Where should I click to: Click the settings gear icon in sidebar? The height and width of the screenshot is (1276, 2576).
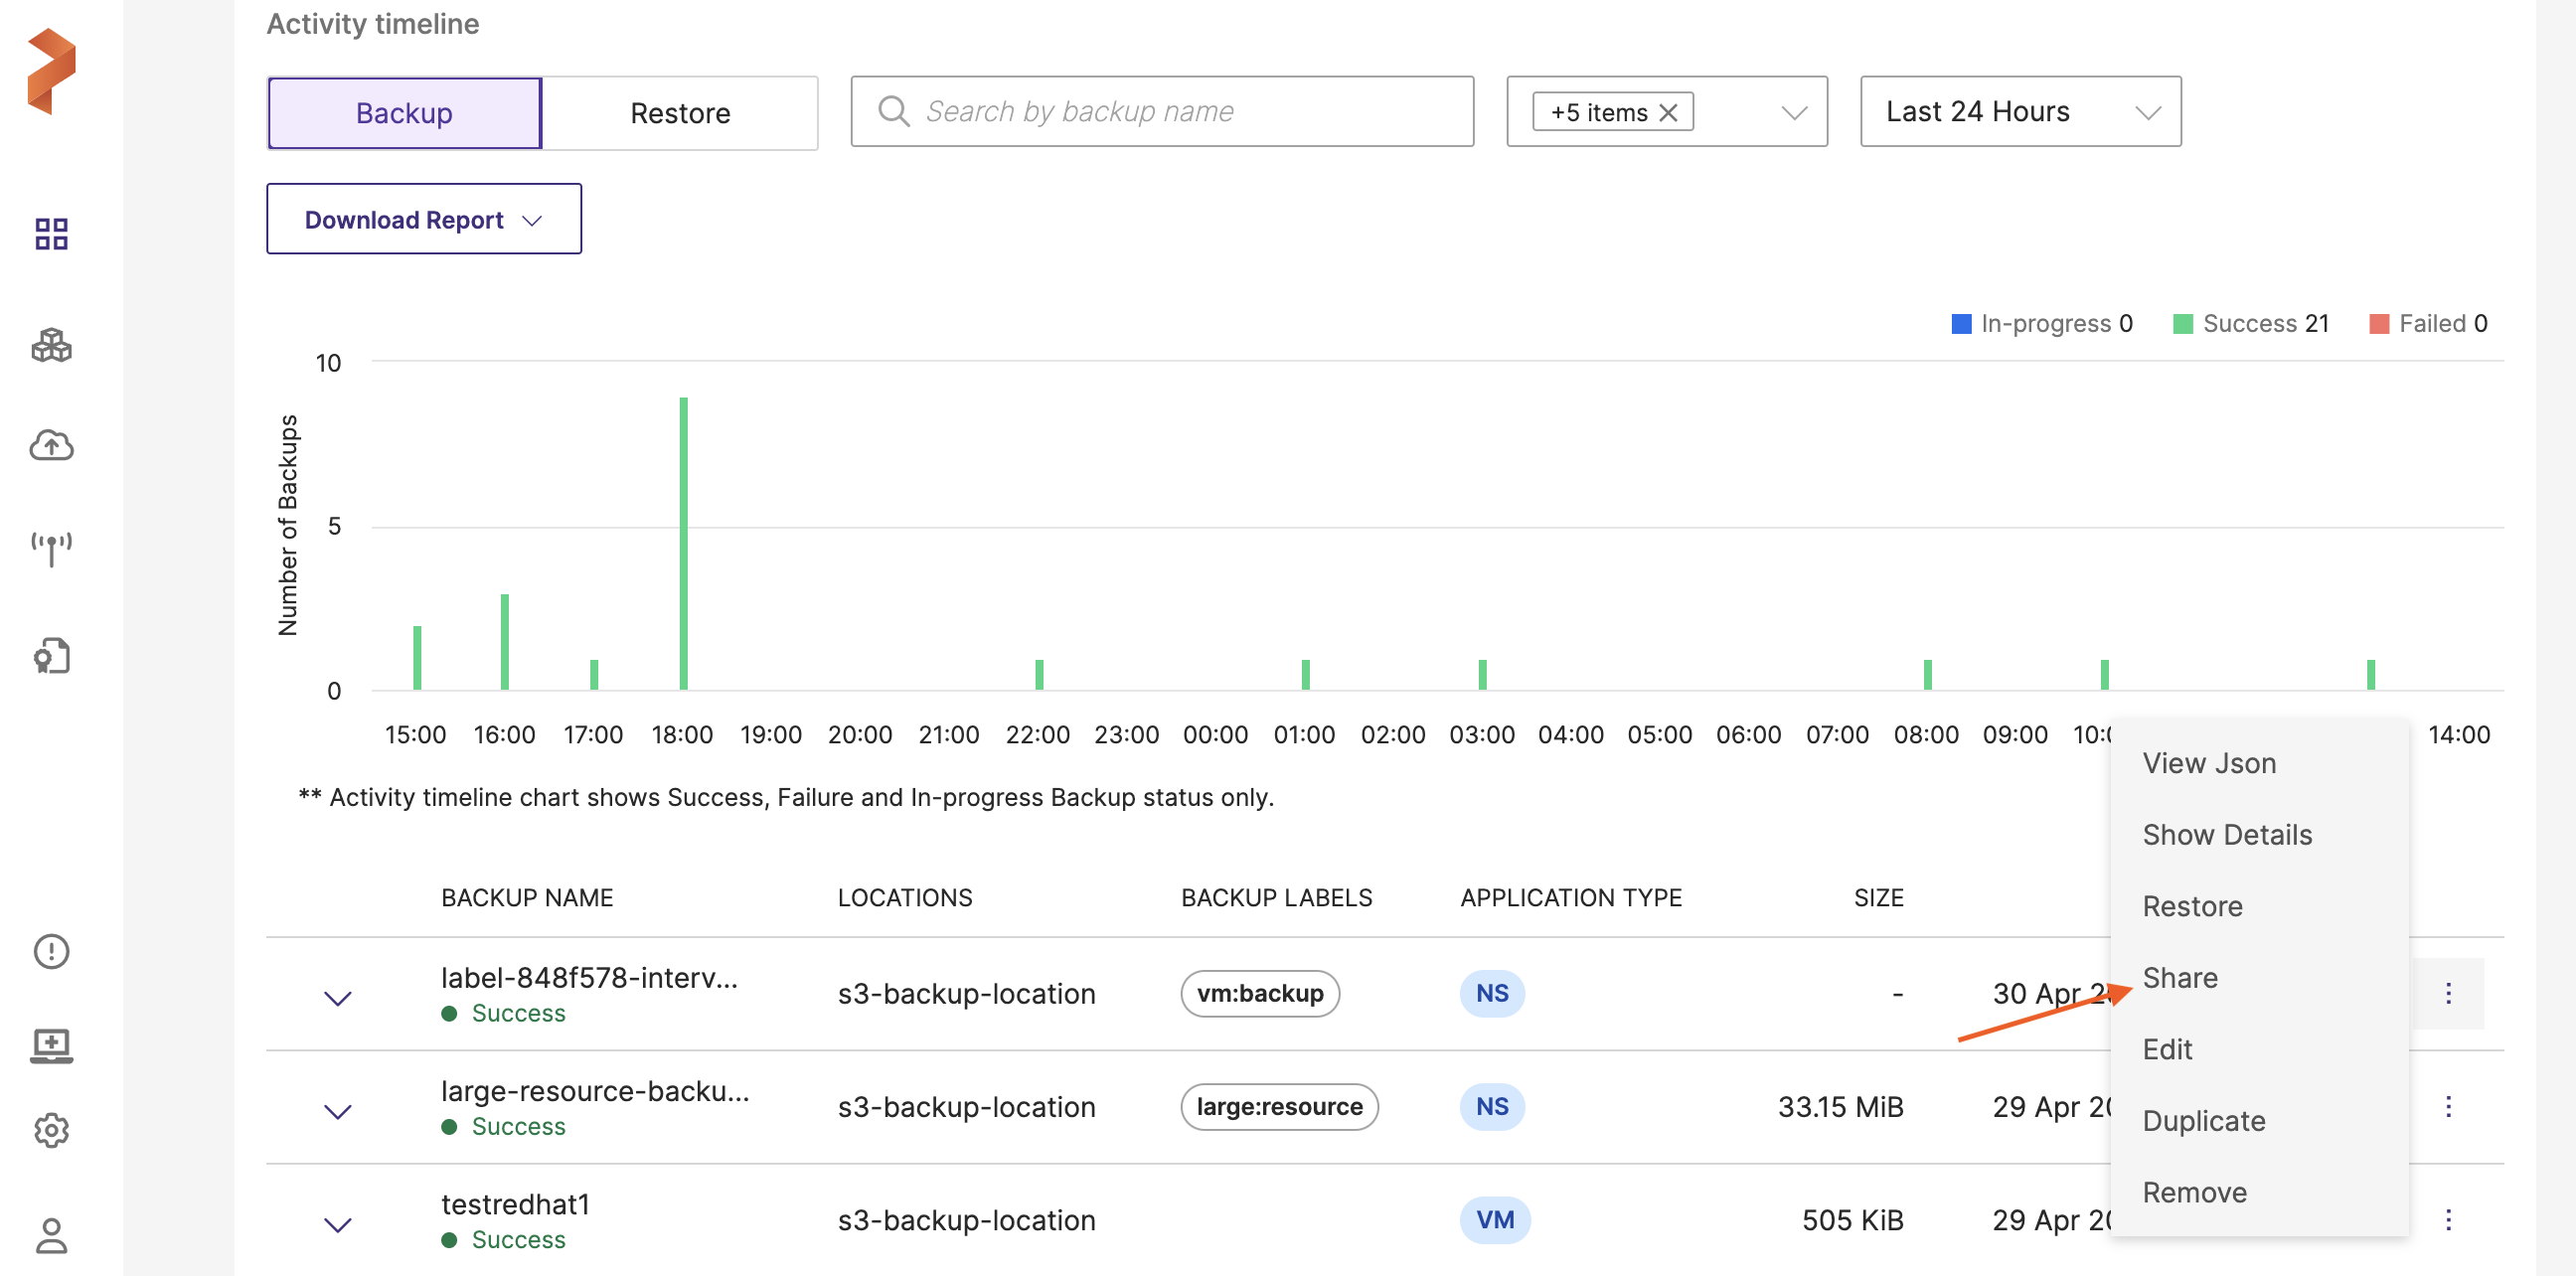click(x=51, y=1130)
